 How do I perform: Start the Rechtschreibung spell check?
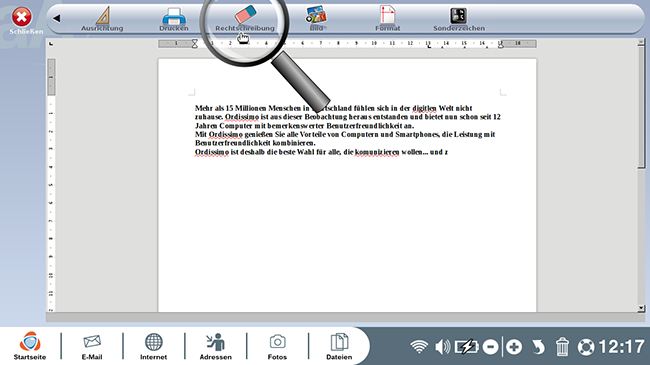(x=245, y=19)
